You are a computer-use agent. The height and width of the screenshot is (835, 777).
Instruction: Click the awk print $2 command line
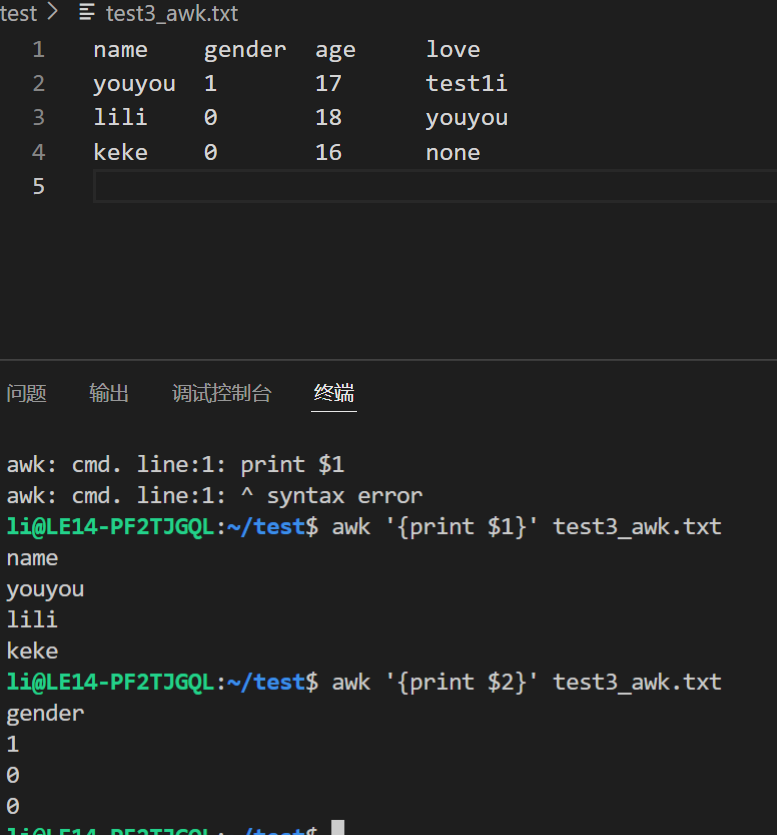point(526,682)
